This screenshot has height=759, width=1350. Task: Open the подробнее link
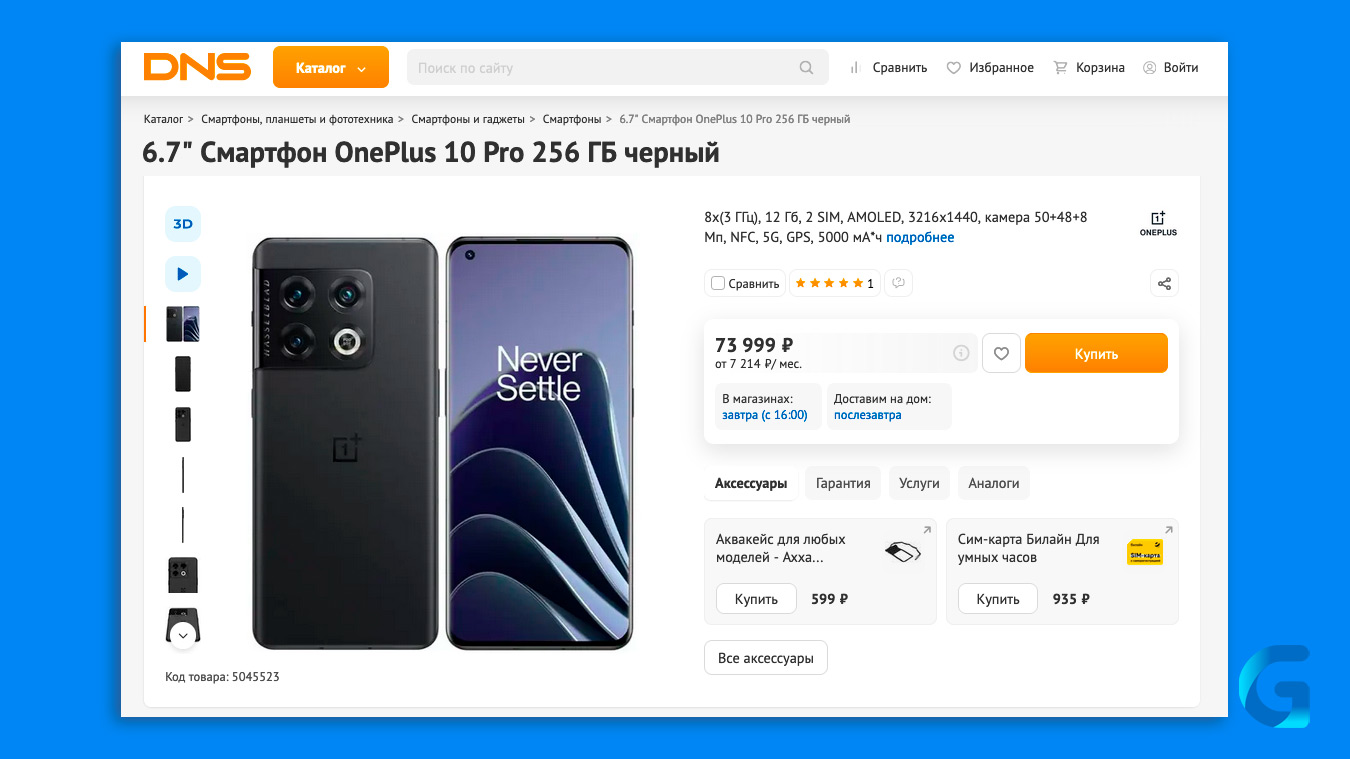(x=920, y=238)
